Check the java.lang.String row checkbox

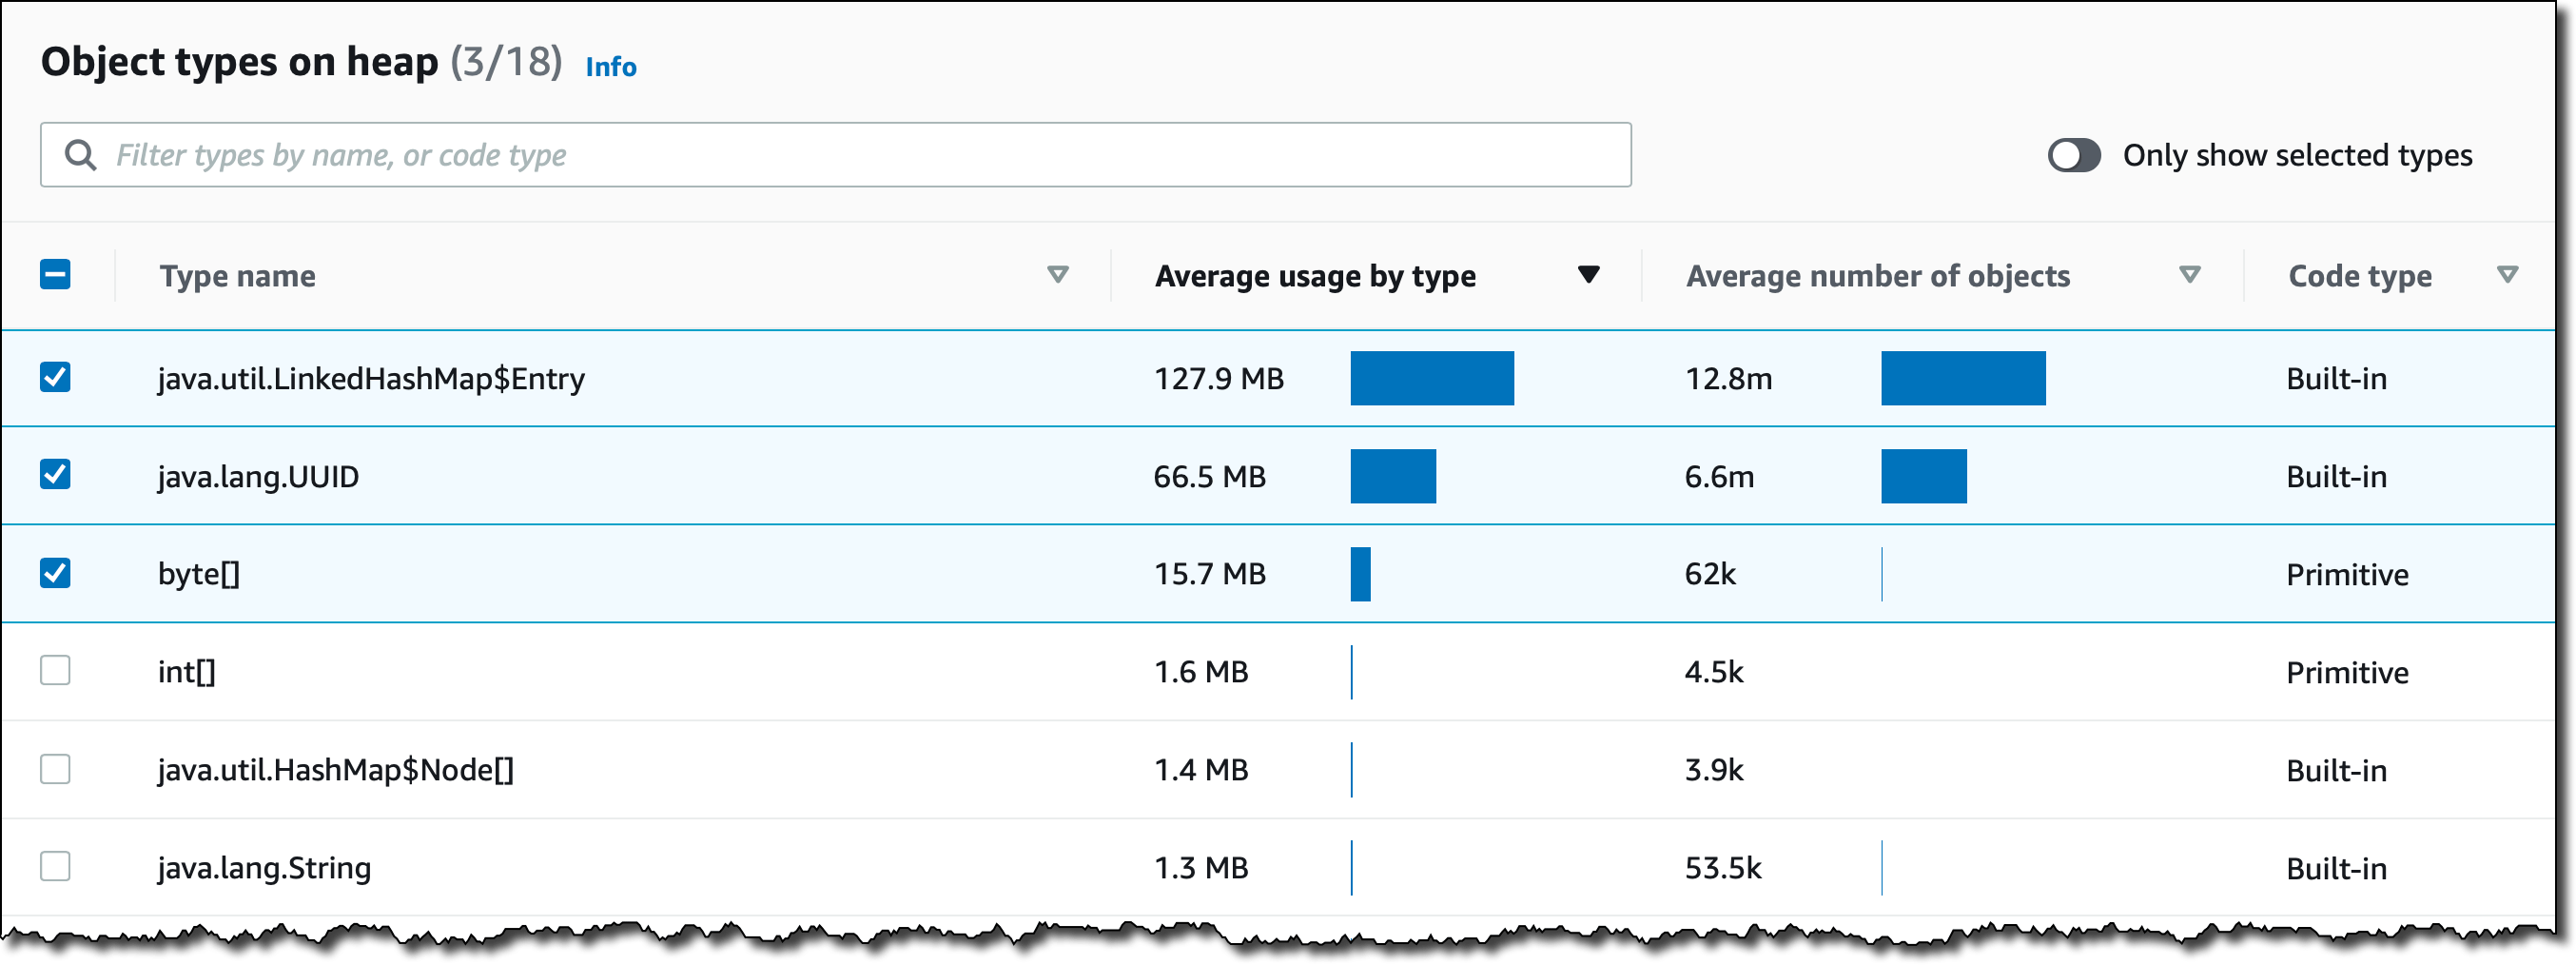(55, 866)
